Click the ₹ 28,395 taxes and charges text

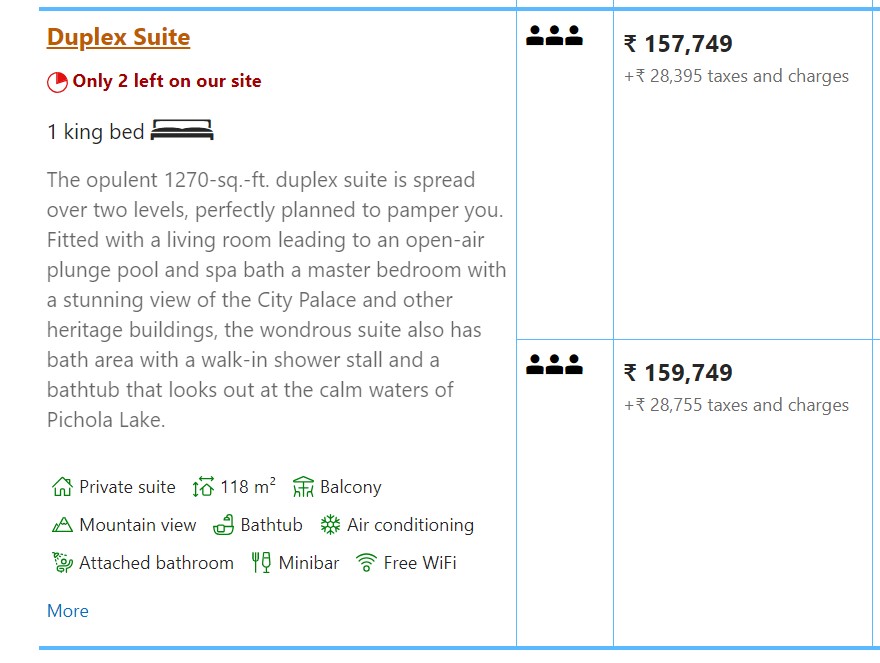pyautogui.click(x=736, y=76)
